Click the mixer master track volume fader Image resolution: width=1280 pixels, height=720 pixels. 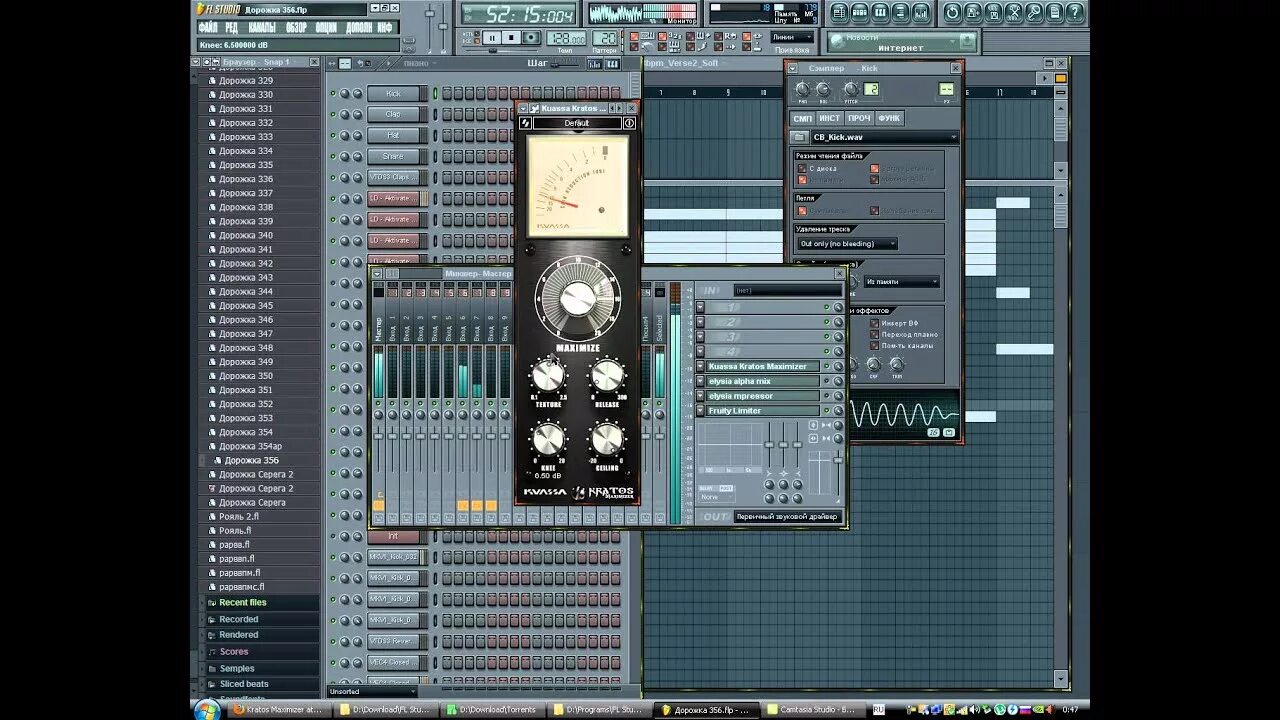379,436
